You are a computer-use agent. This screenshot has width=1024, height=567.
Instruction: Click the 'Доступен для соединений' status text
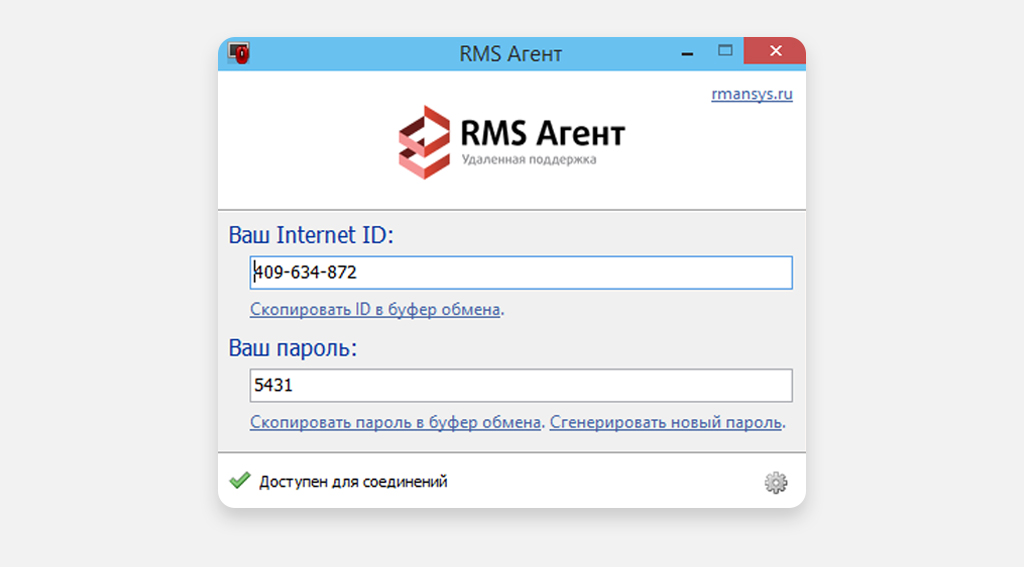click(353, 482)
